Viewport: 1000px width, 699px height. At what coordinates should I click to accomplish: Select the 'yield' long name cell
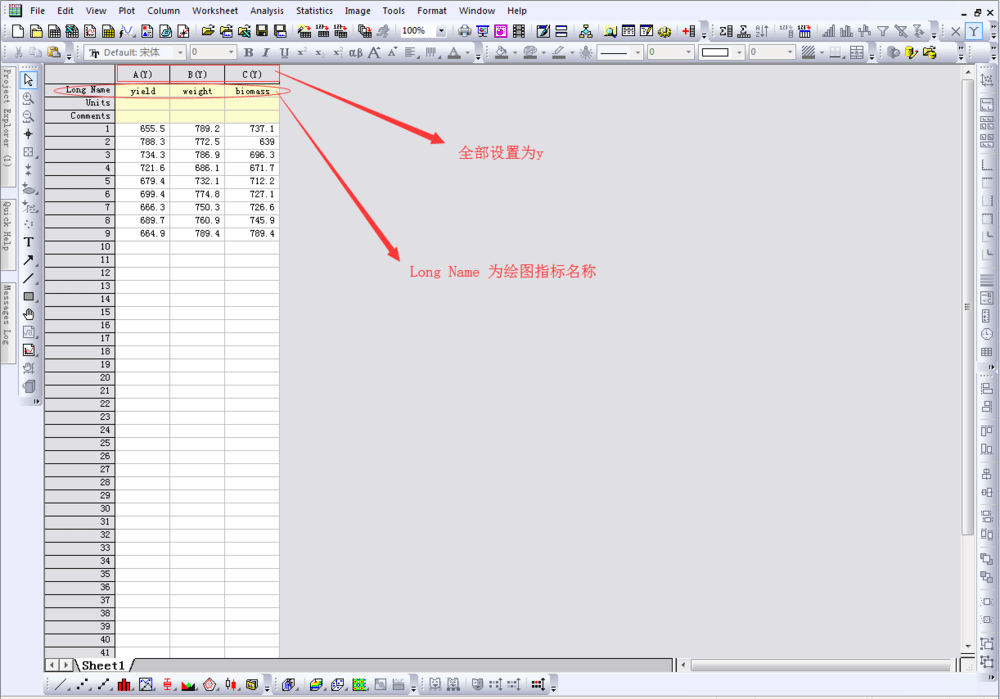tap(143, 91)
